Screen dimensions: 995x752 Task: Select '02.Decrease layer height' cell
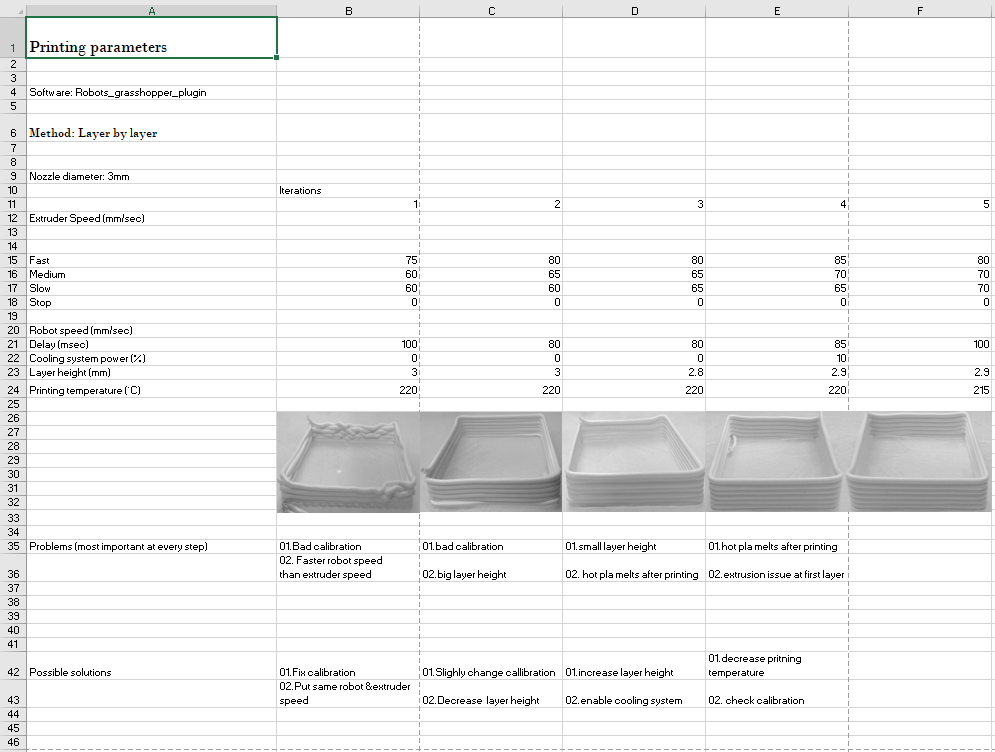491,694
